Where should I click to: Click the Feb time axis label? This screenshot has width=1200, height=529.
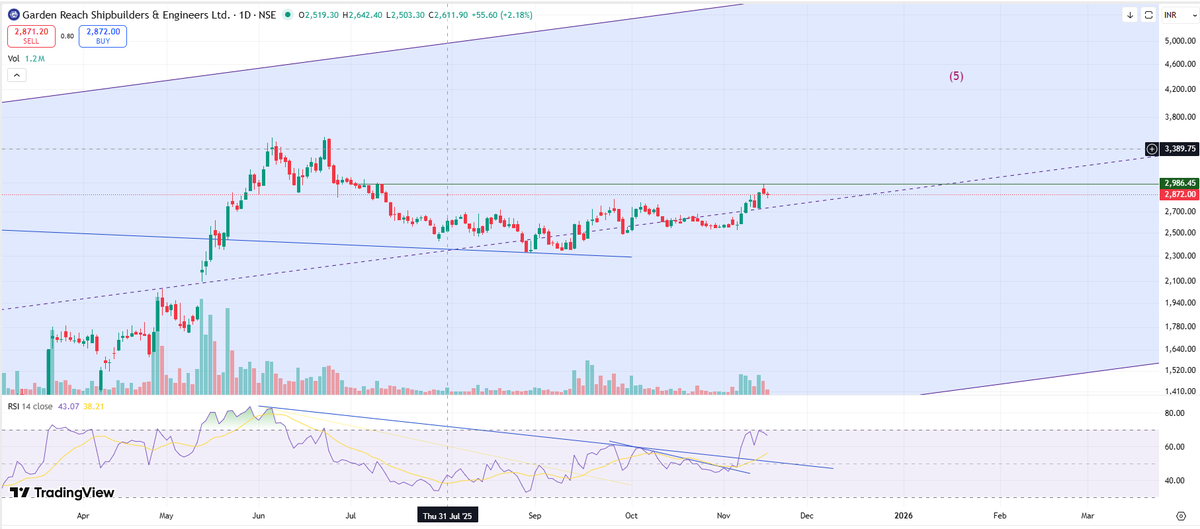(999, 514)
